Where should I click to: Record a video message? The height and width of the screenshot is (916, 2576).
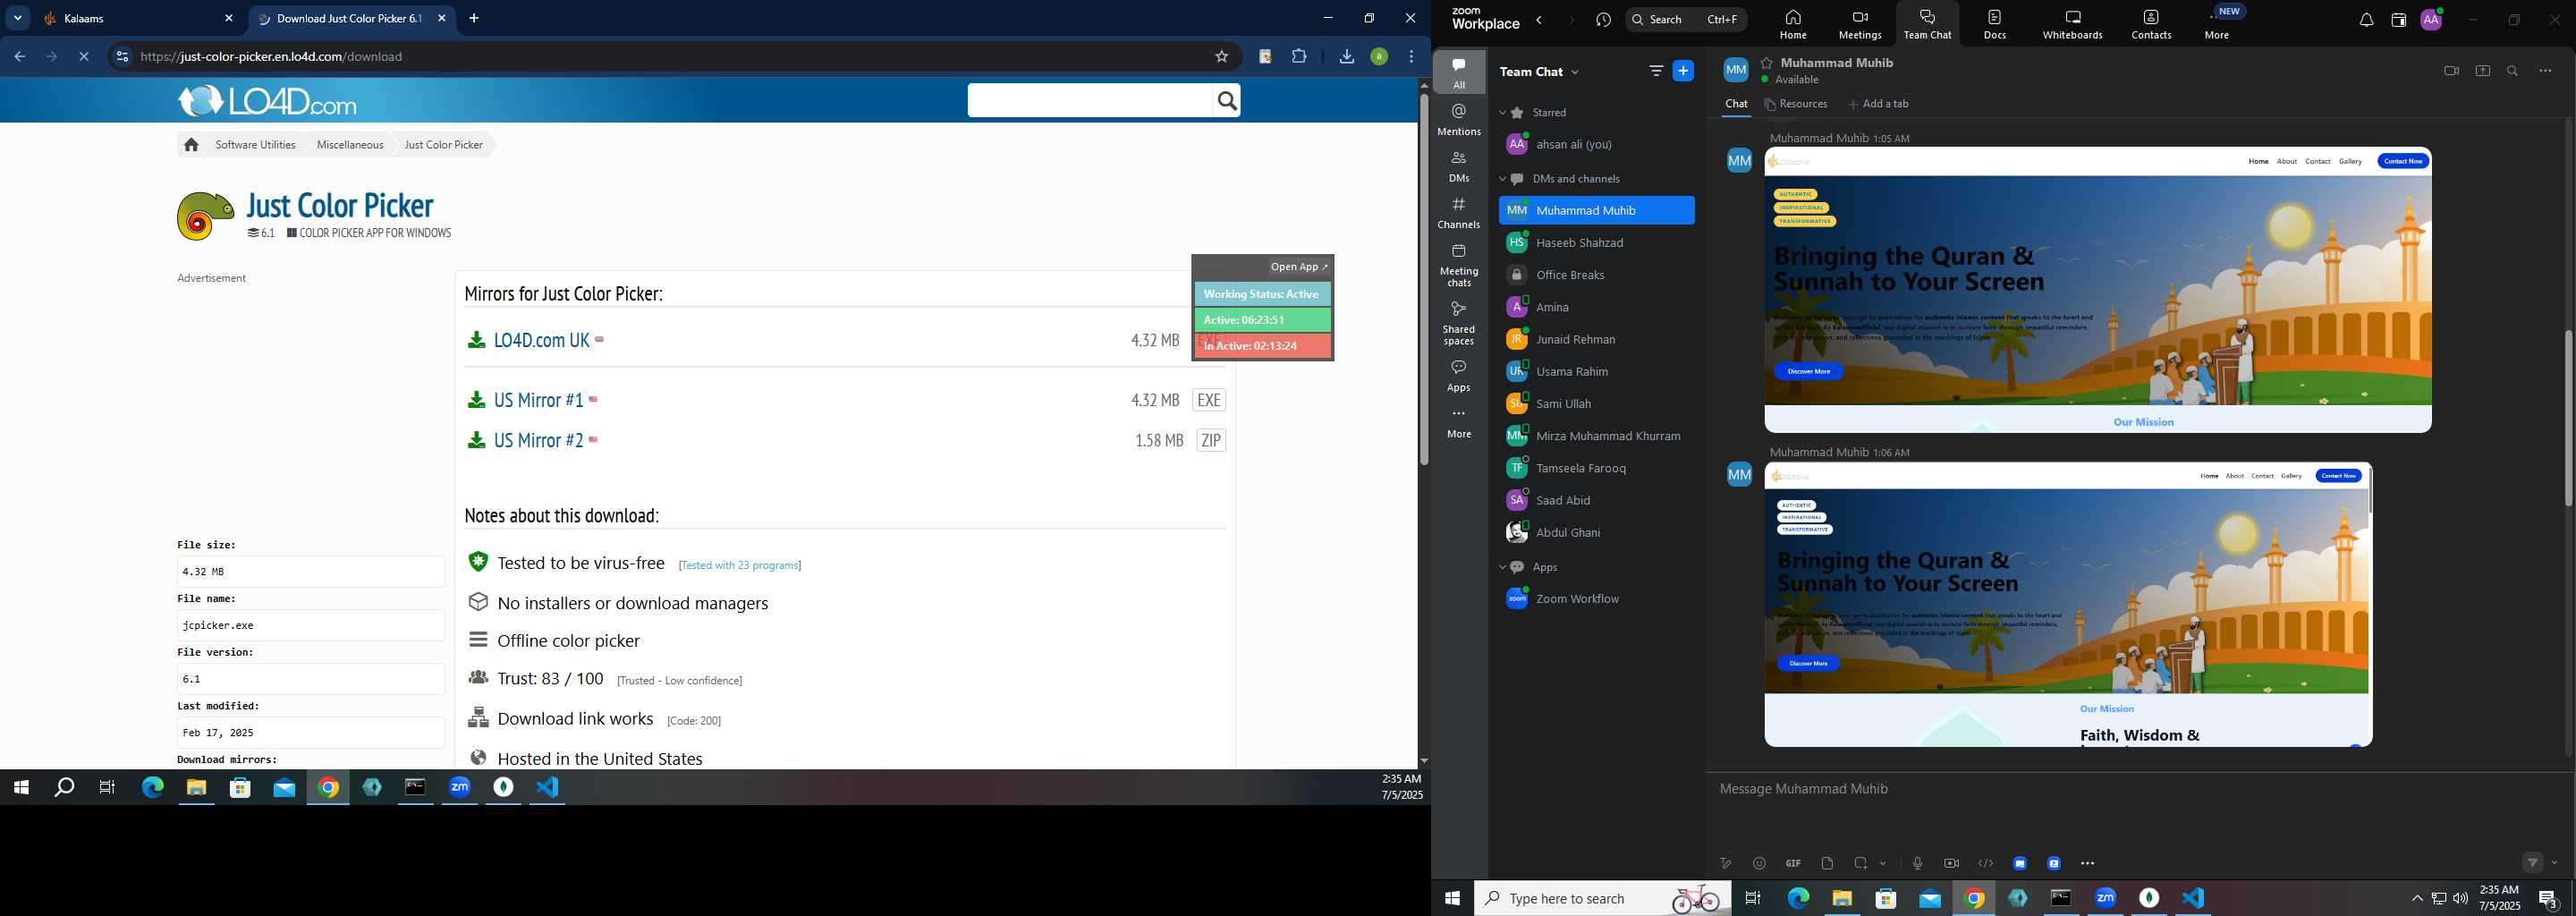pos(1951,863)
